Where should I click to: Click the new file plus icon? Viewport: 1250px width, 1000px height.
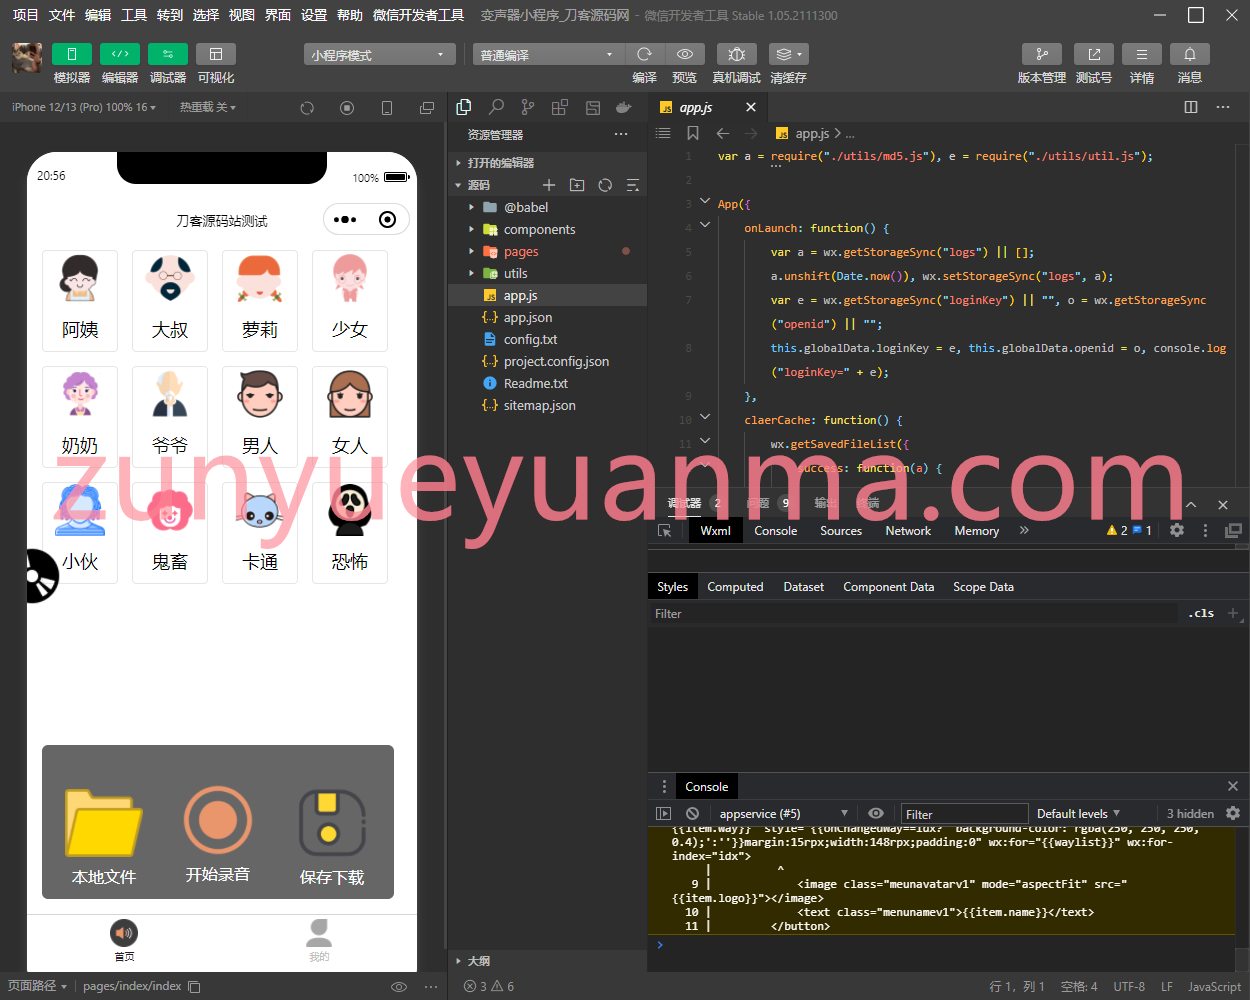(x=549, y=185)
